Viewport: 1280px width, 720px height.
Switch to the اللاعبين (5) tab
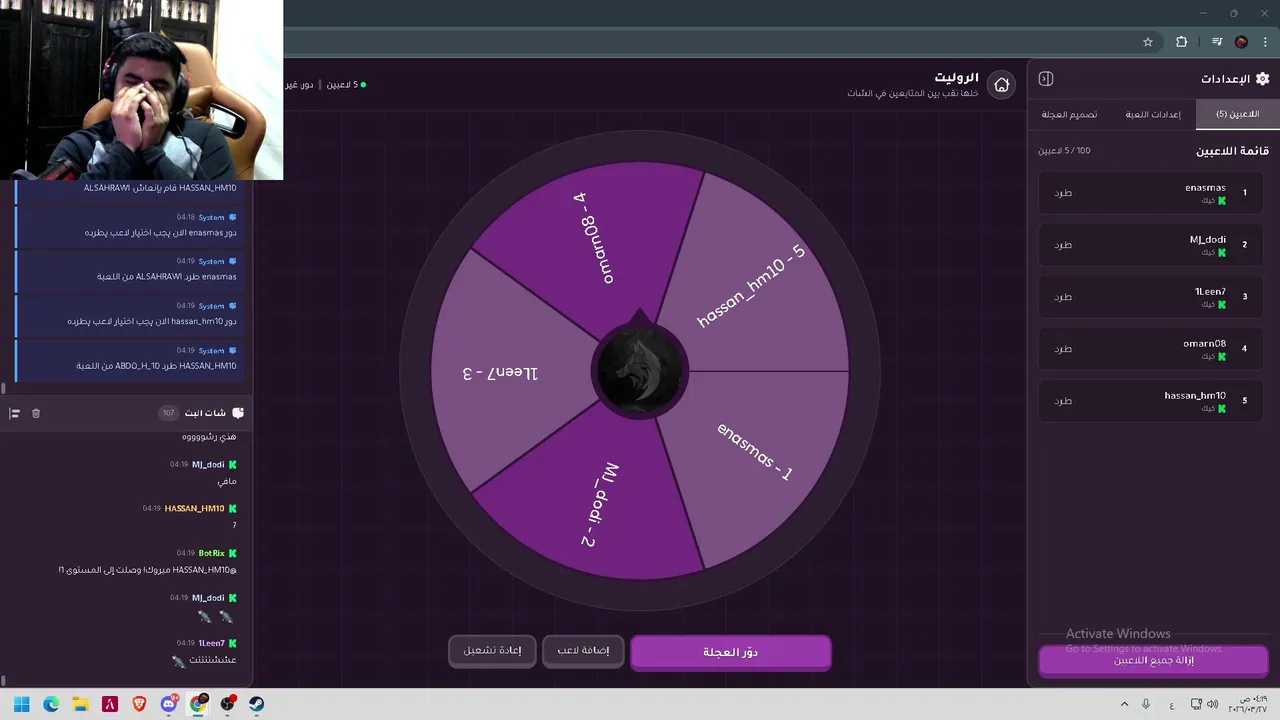[x=1237, y=114]
